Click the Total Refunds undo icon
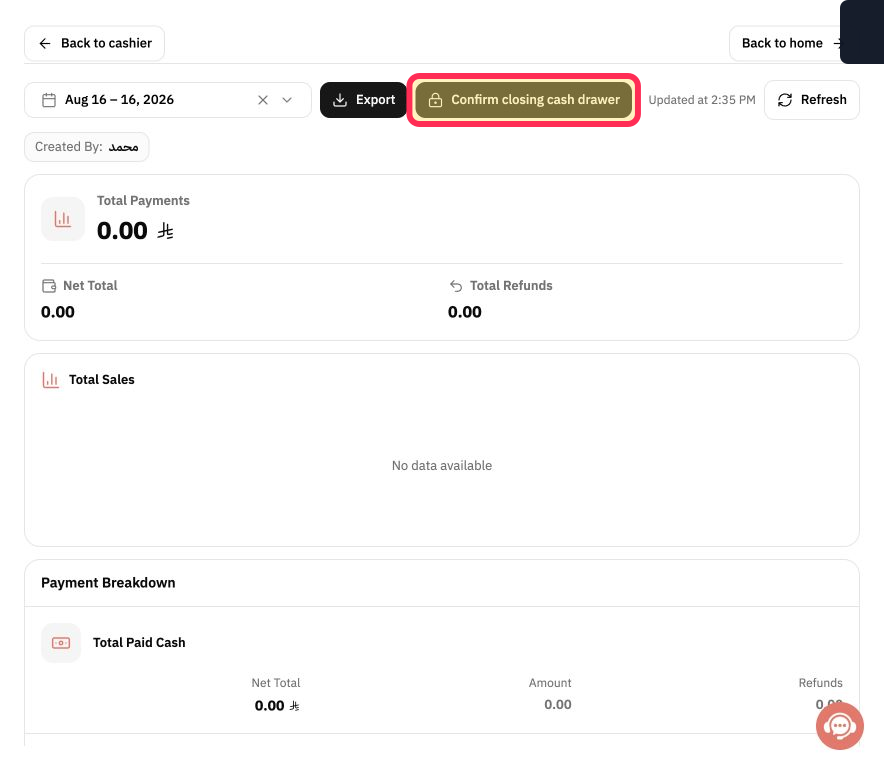The image size is (884, 770). tap(456, 286)
